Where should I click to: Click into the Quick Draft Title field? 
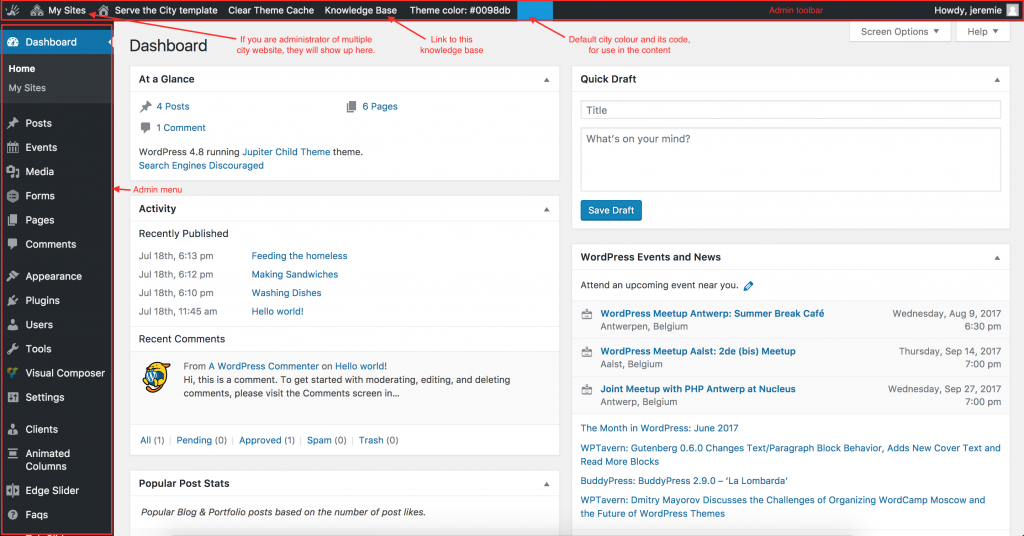pyautogui.click(x=790, y=110)
